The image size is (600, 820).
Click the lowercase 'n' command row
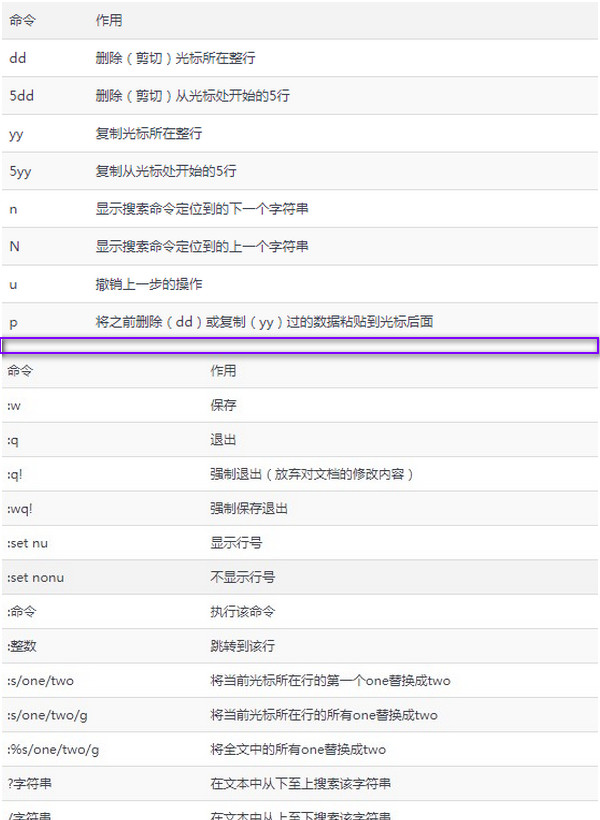click(13, 209)
